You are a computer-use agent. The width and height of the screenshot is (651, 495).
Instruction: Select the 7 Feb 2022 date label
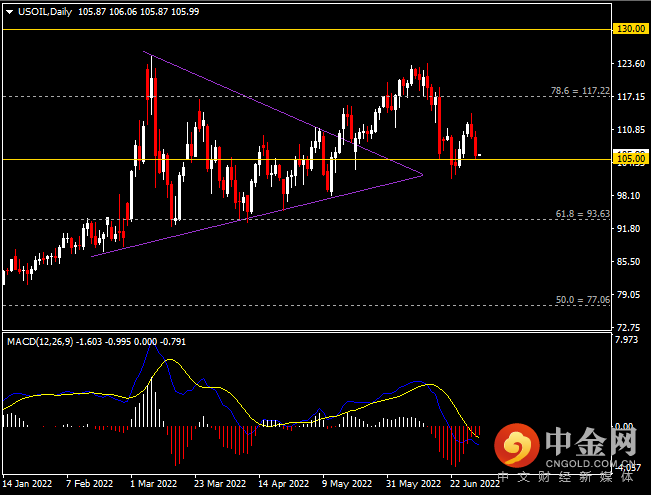[x=89, y=484]
